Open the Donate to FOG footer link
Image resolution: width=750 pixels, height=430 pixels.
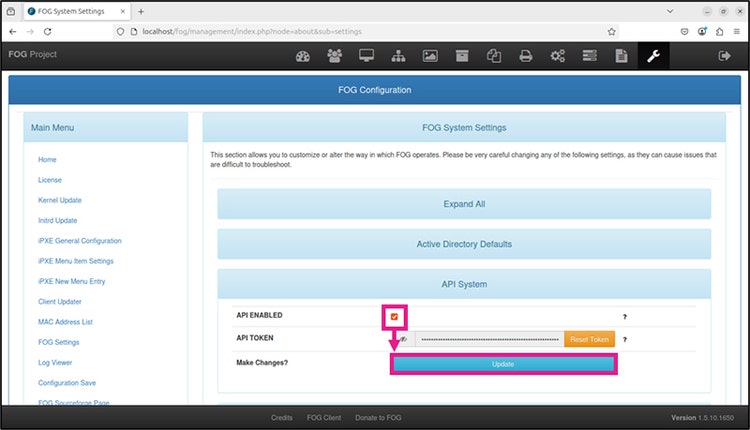[378, 418]
